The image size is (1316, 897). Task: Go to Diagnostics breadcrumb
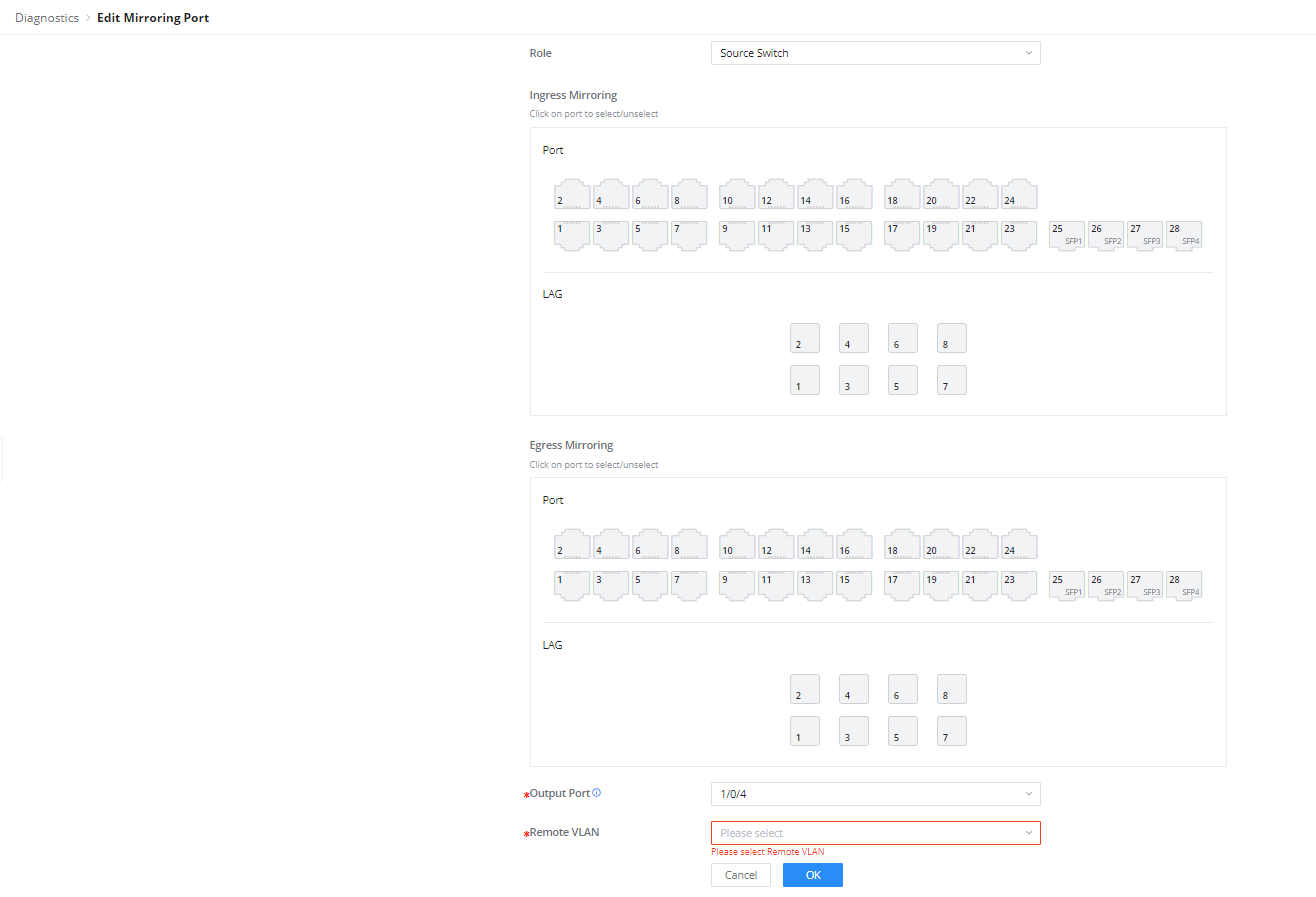pos(47,18)
